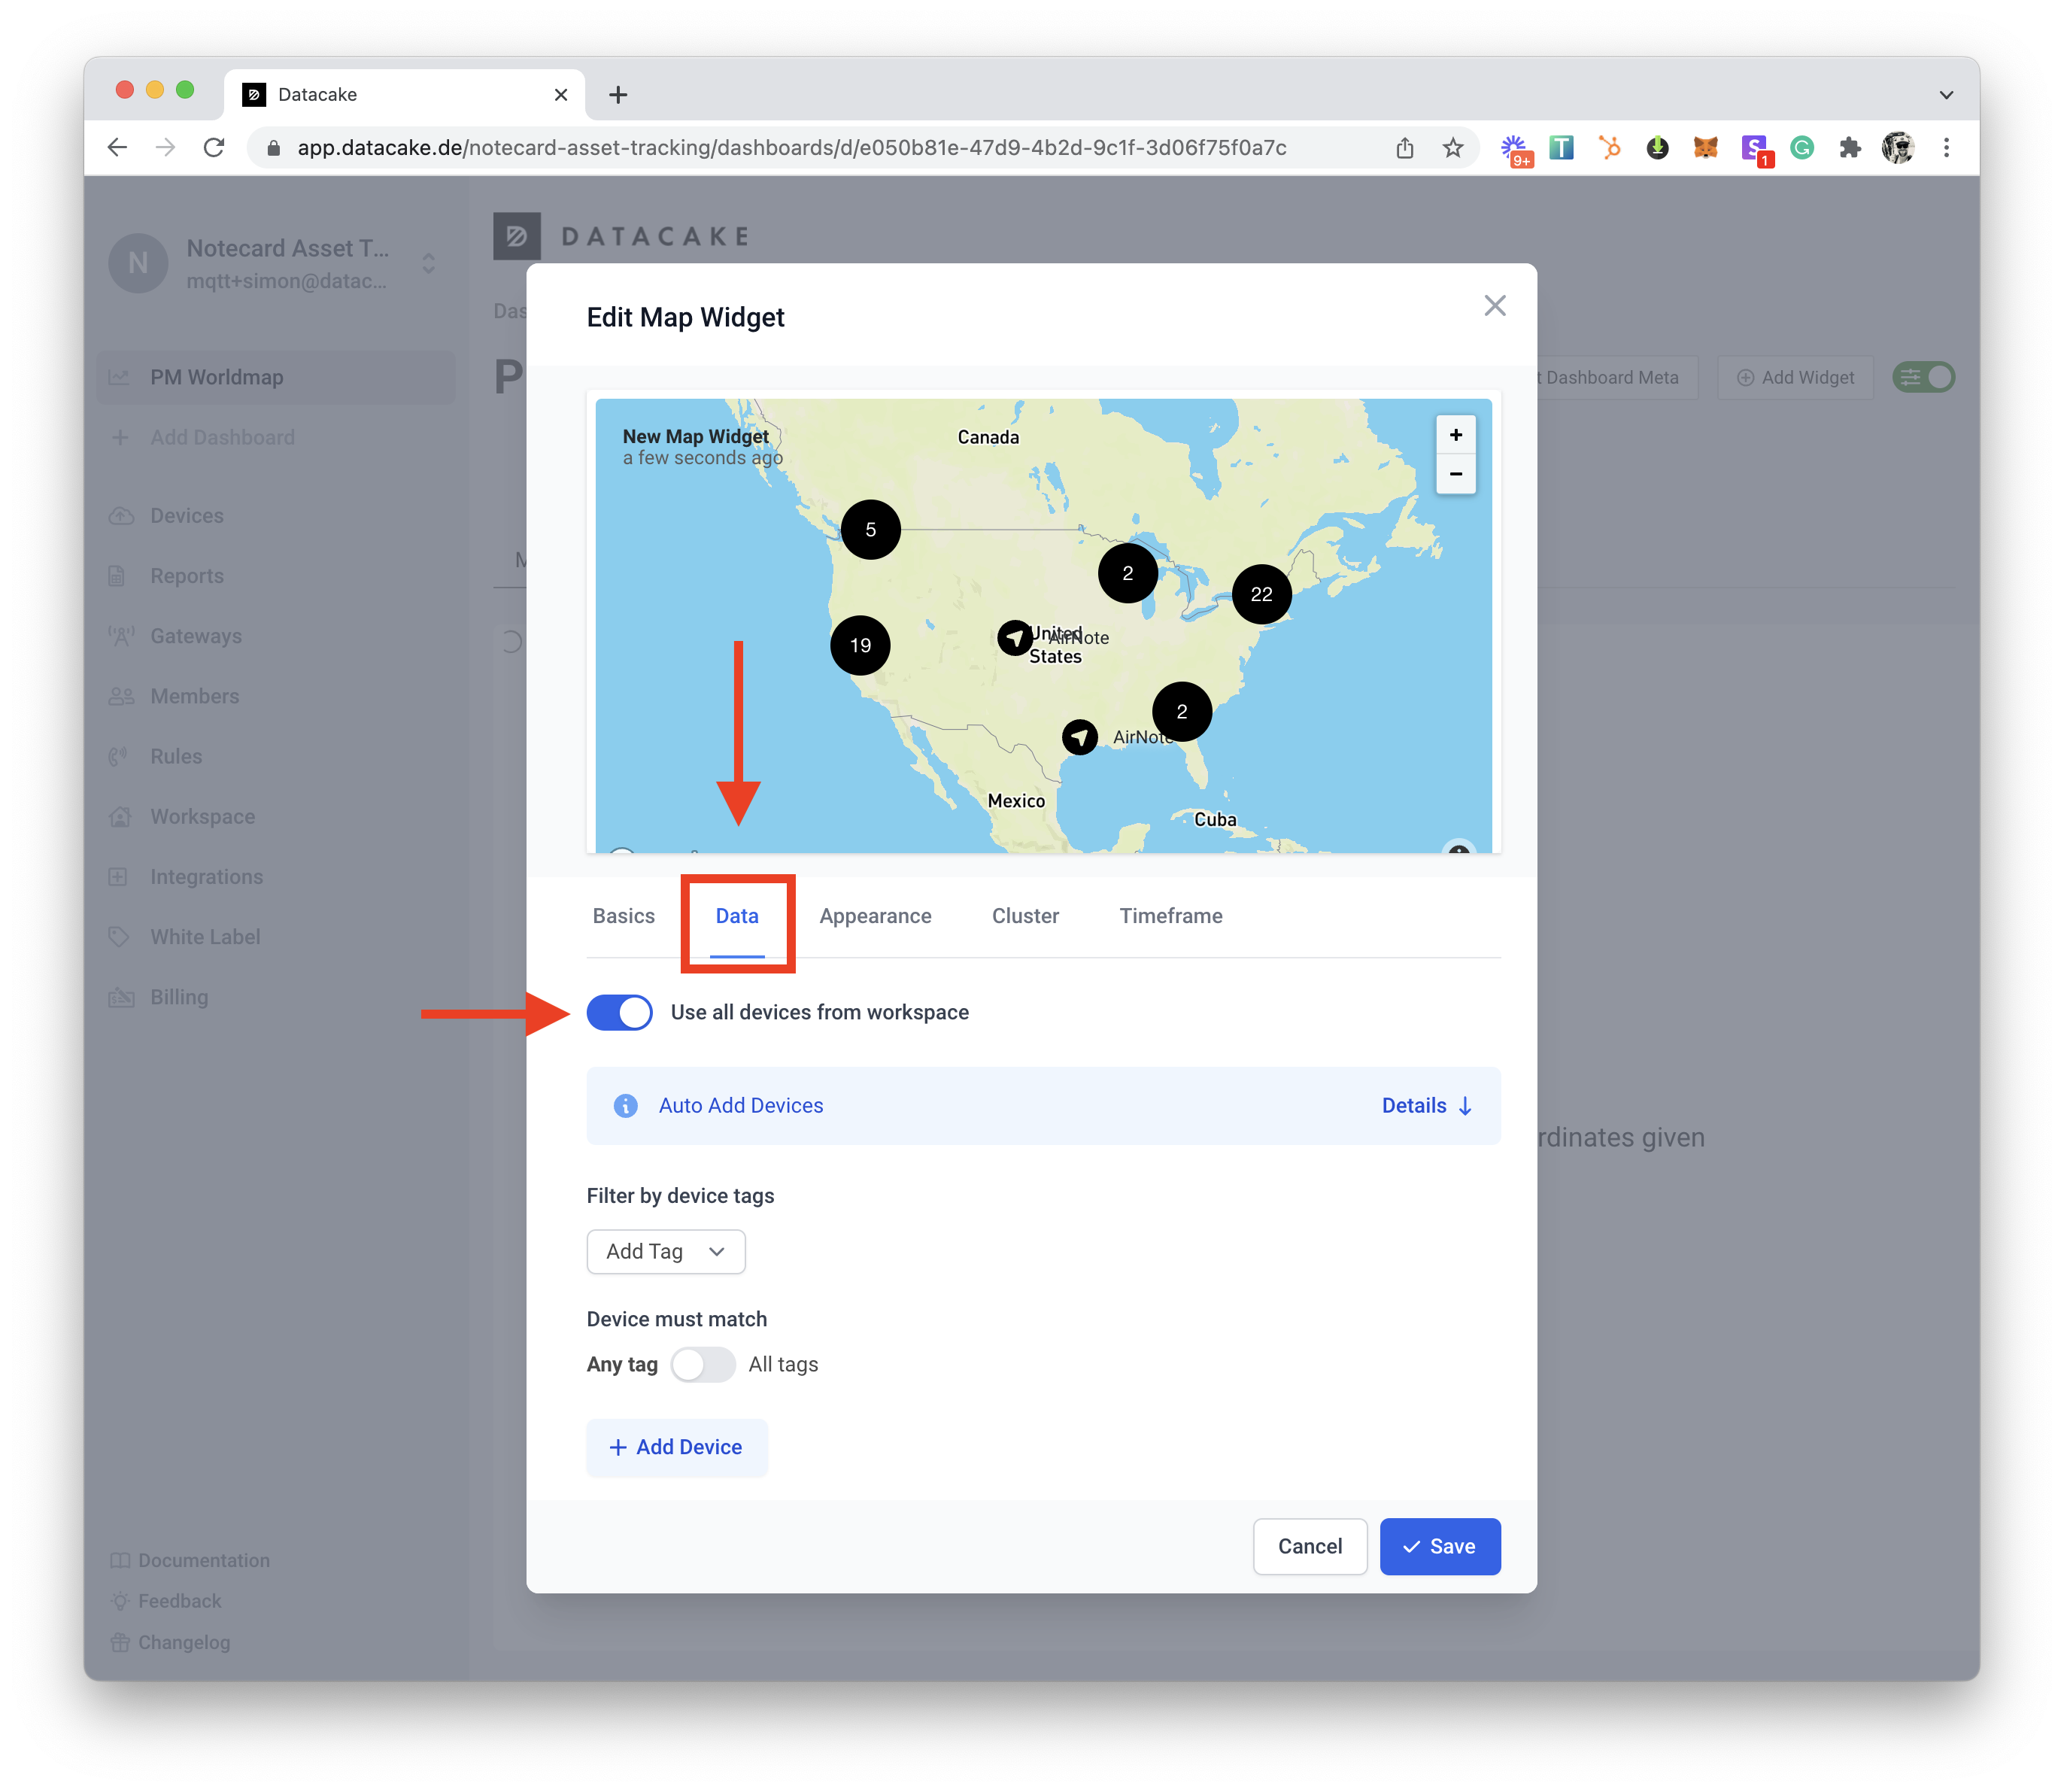Select PM Worldmap dashboard in sidebar
The width and height of the screenshot is (2064, 1792).
[276, 378]
